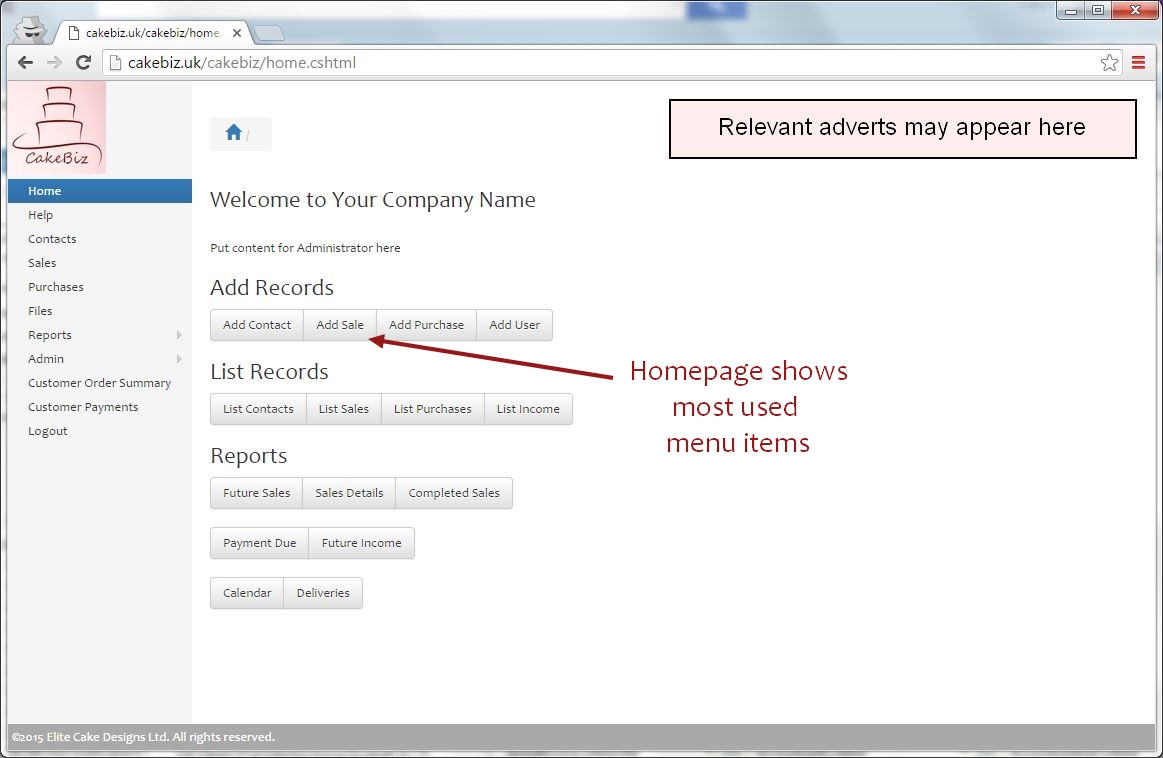Log out via sidebar Logout
Viewport: 1163px width, 758px height.
pyautogui.click(x=48, y=431)
